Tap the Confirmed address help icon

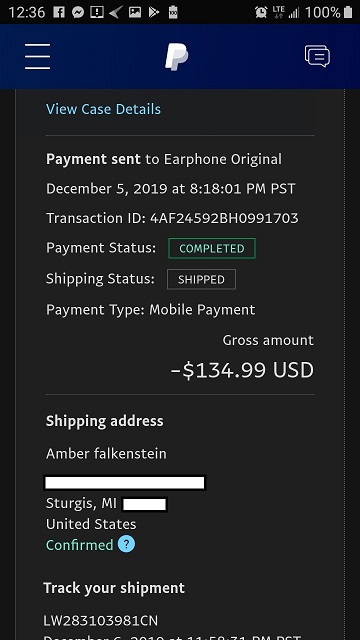pos(126,544)
